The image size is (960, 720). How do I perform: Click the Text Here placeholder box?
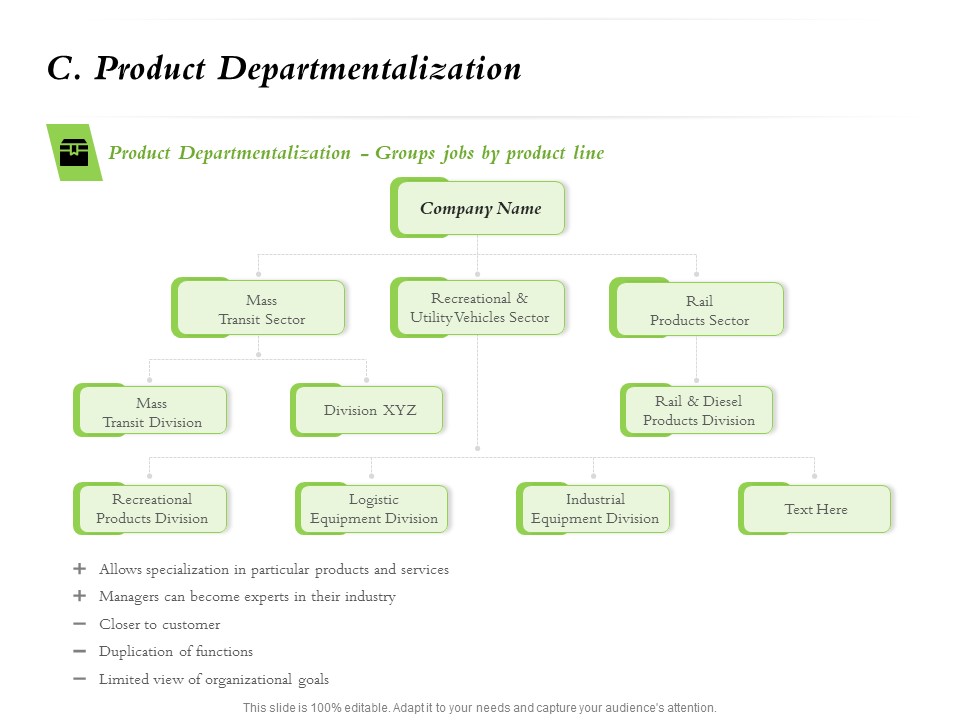pyautogui.click(x=815, y=509)
